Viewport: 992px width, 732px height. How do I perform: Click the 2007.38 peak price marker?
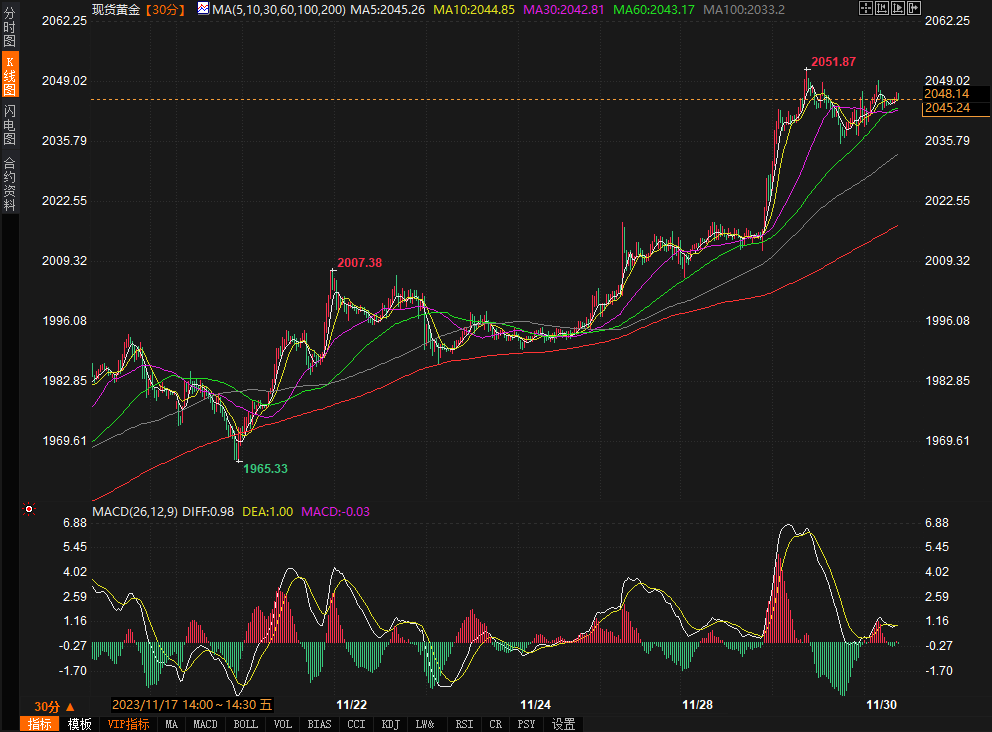tap(359, 263)
